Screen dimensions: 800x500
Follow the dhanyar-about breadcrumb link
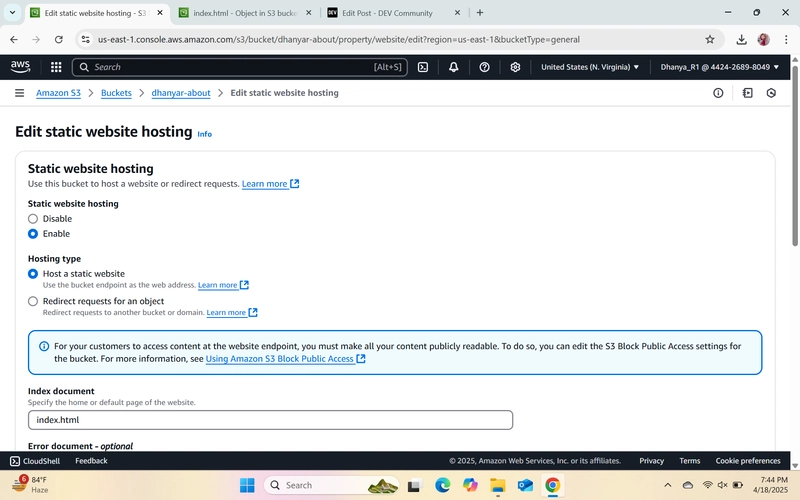click(181, 93)
